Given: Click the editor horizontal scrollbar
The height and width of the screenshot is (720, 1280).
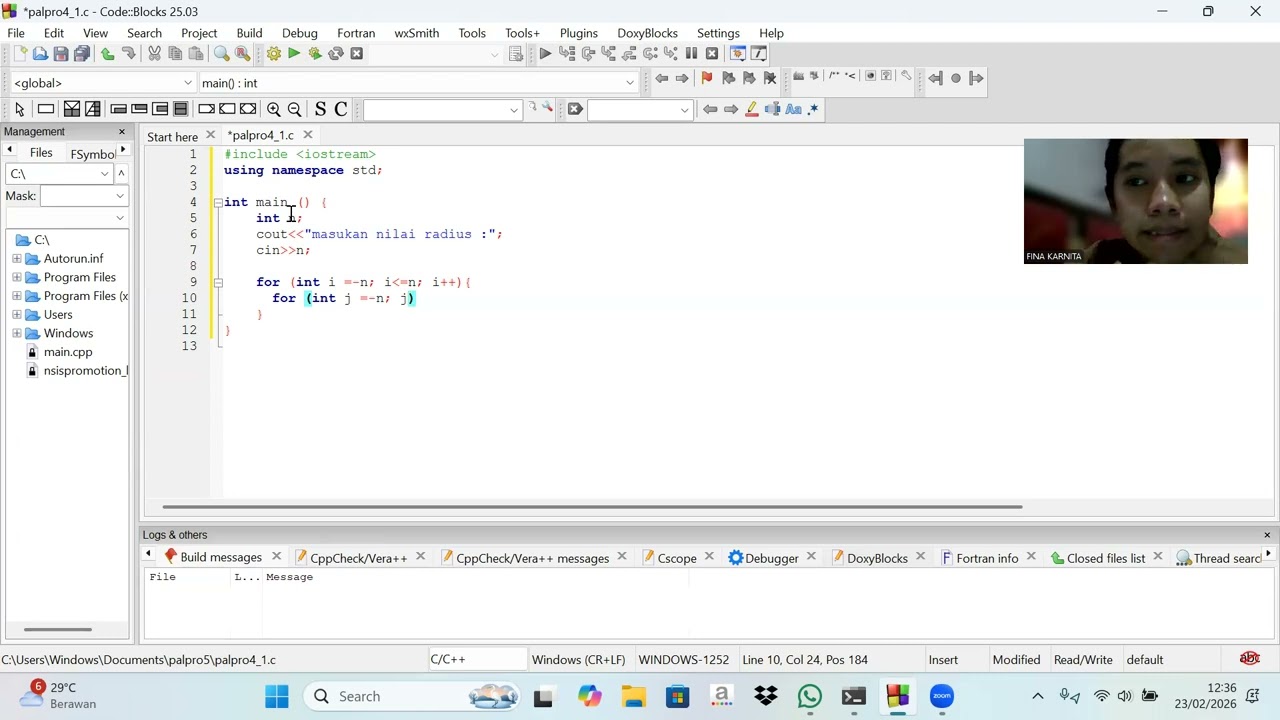Looking at the screenshot, I should (592, 507).
